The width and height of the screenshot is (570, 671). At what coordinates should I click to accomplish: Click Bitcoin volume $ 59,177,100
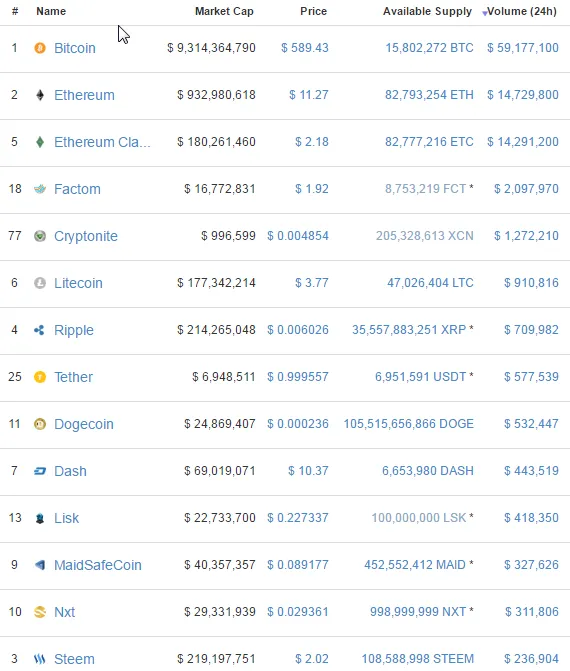click(x=522, y=48)
